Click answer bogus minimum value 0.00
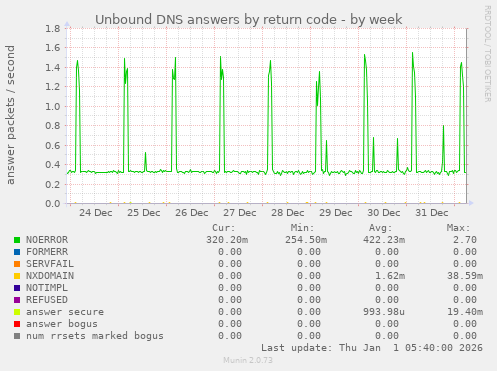Viewport: 497px width, 371px height. [309, 324]
